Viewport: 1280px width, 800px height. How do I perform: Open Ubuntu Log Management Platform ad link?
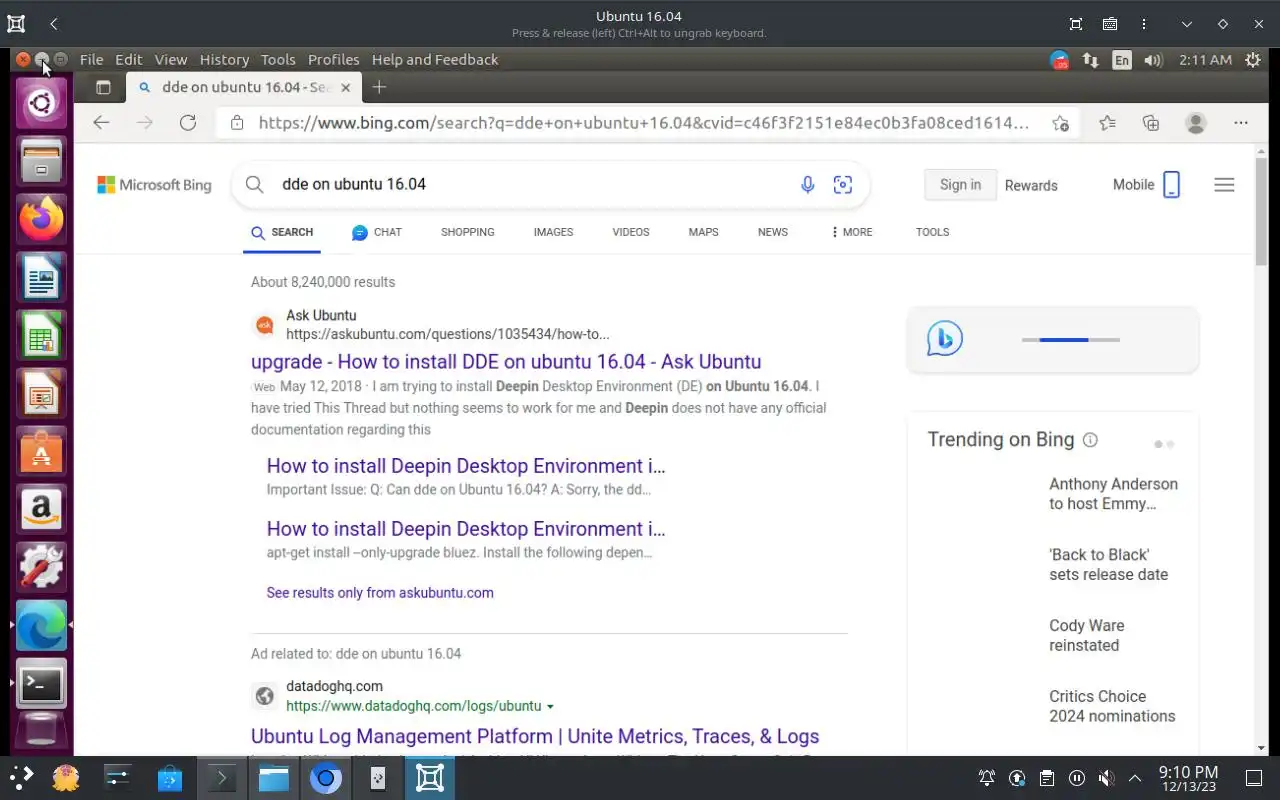coord(535,737)
